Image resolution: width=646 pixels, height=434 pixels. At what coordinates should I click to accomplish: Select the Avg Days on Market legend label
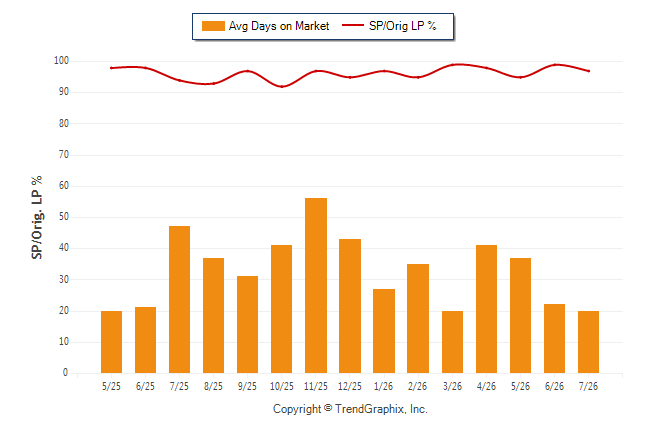[x=279, y=26]
